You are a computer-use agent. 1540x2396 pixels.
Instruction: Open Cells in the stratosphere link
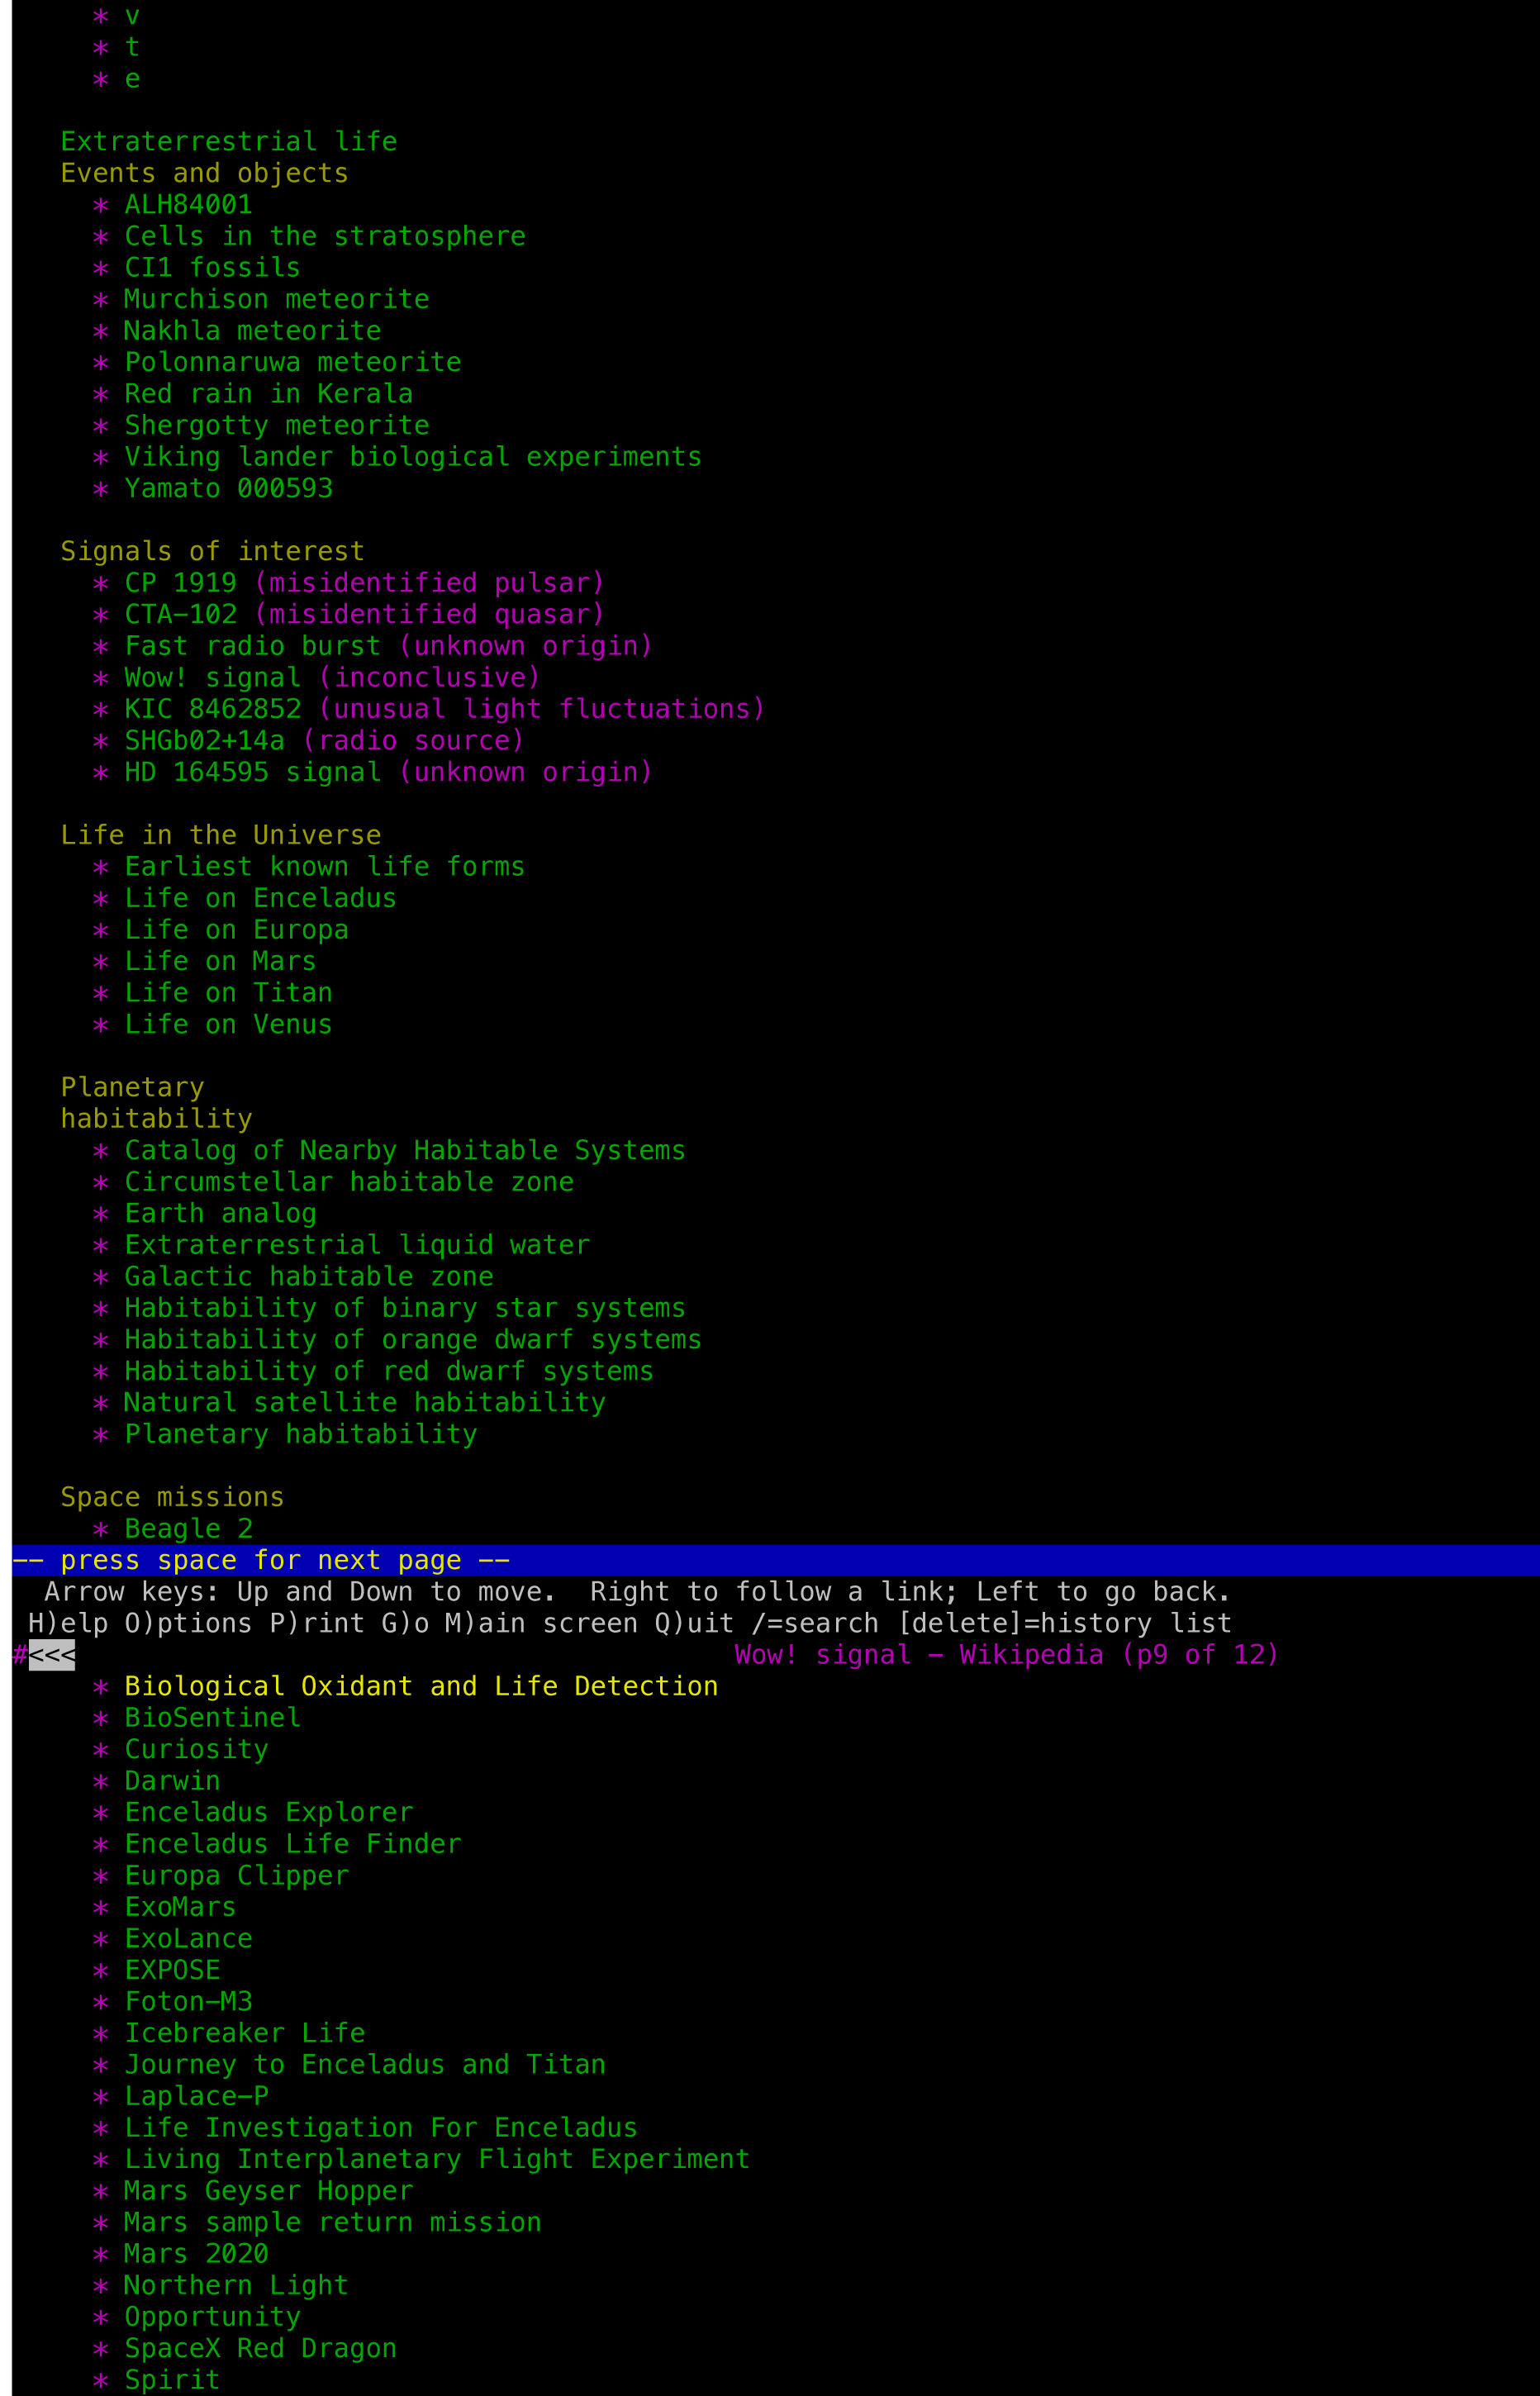pos(325,237)
